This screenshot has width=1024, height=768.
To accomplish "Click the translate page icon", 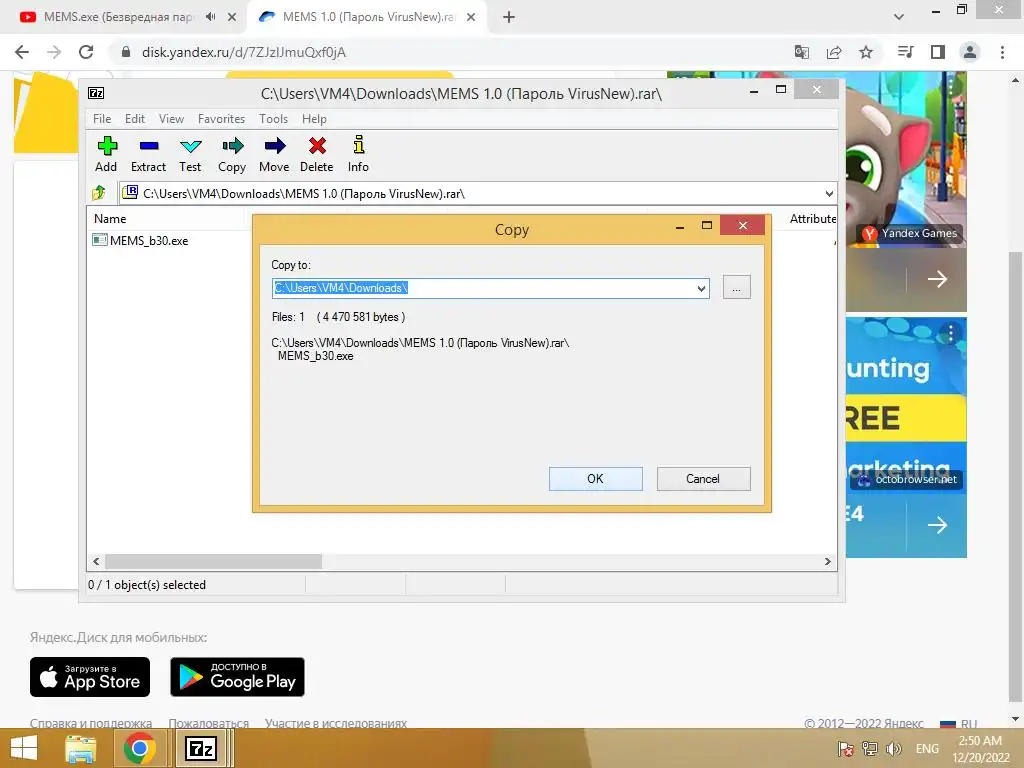I will coord(802,52).
